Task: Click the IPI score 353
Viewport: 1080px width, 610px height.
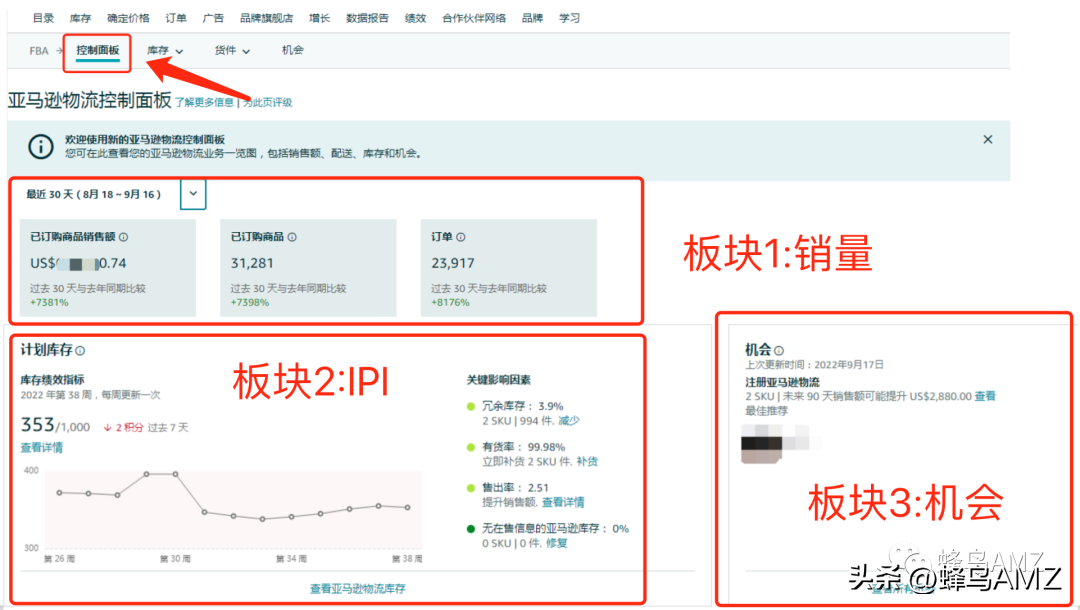Action: [37, 425]
